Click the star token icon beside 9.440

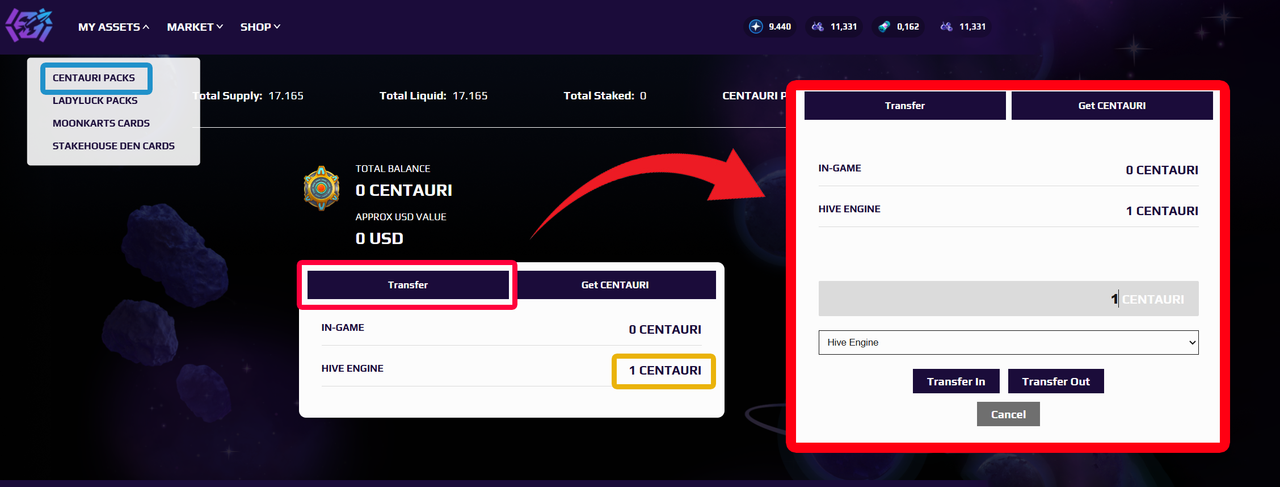click(756, 27)
